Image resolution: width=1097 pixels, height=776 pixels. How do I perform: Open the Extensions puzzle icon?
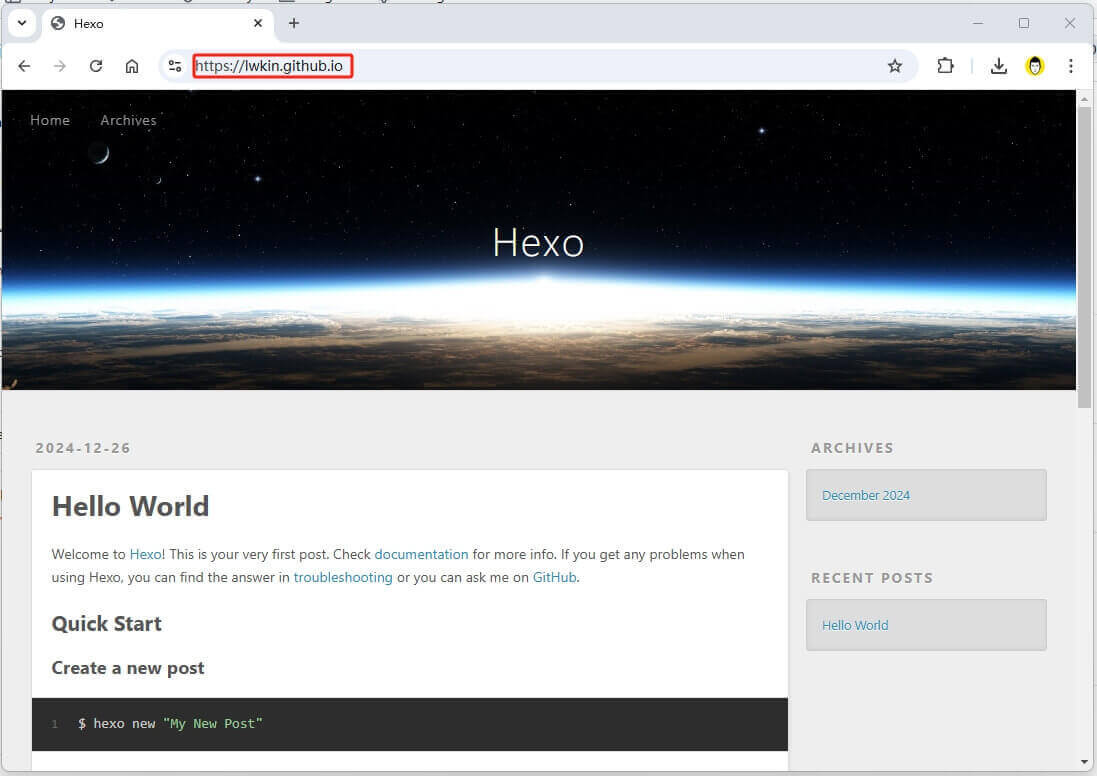click(945, 66)
